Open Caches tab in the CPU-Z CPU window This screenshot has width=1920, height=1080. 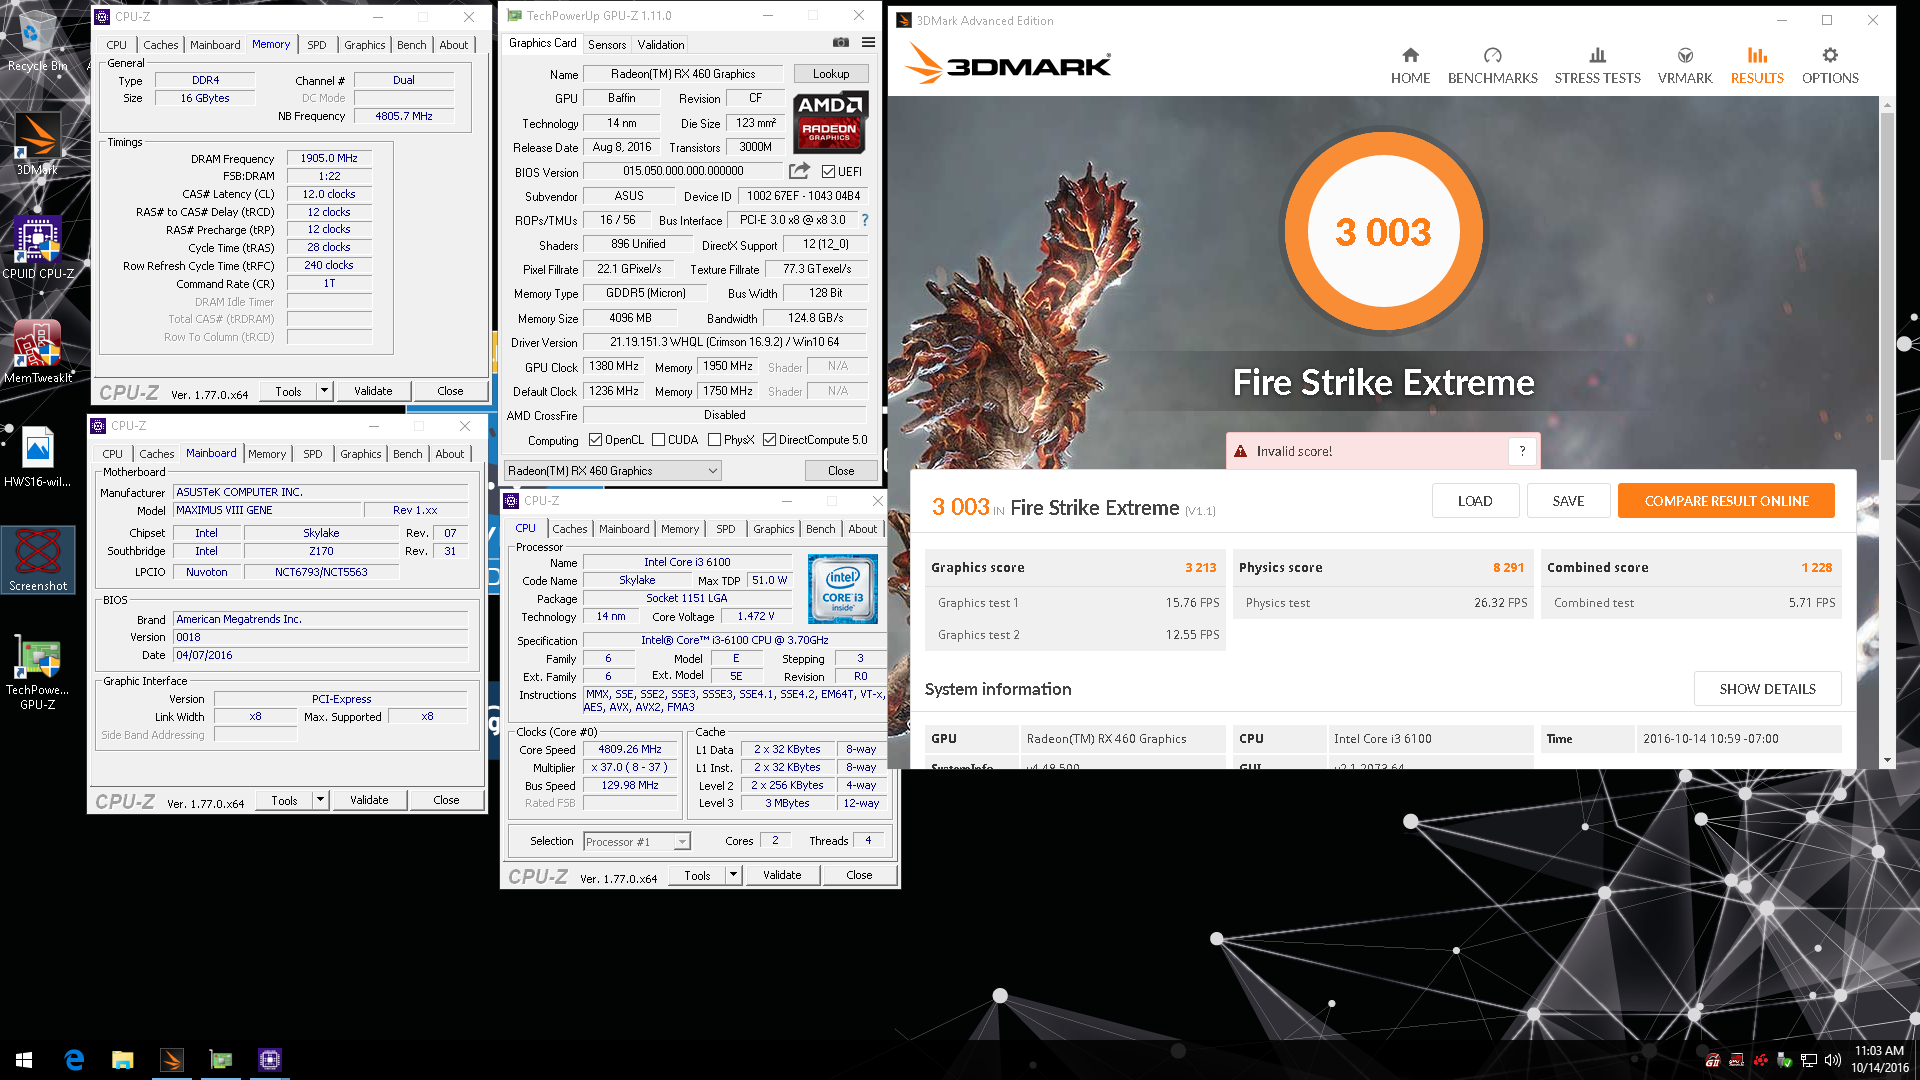point(570,529)
